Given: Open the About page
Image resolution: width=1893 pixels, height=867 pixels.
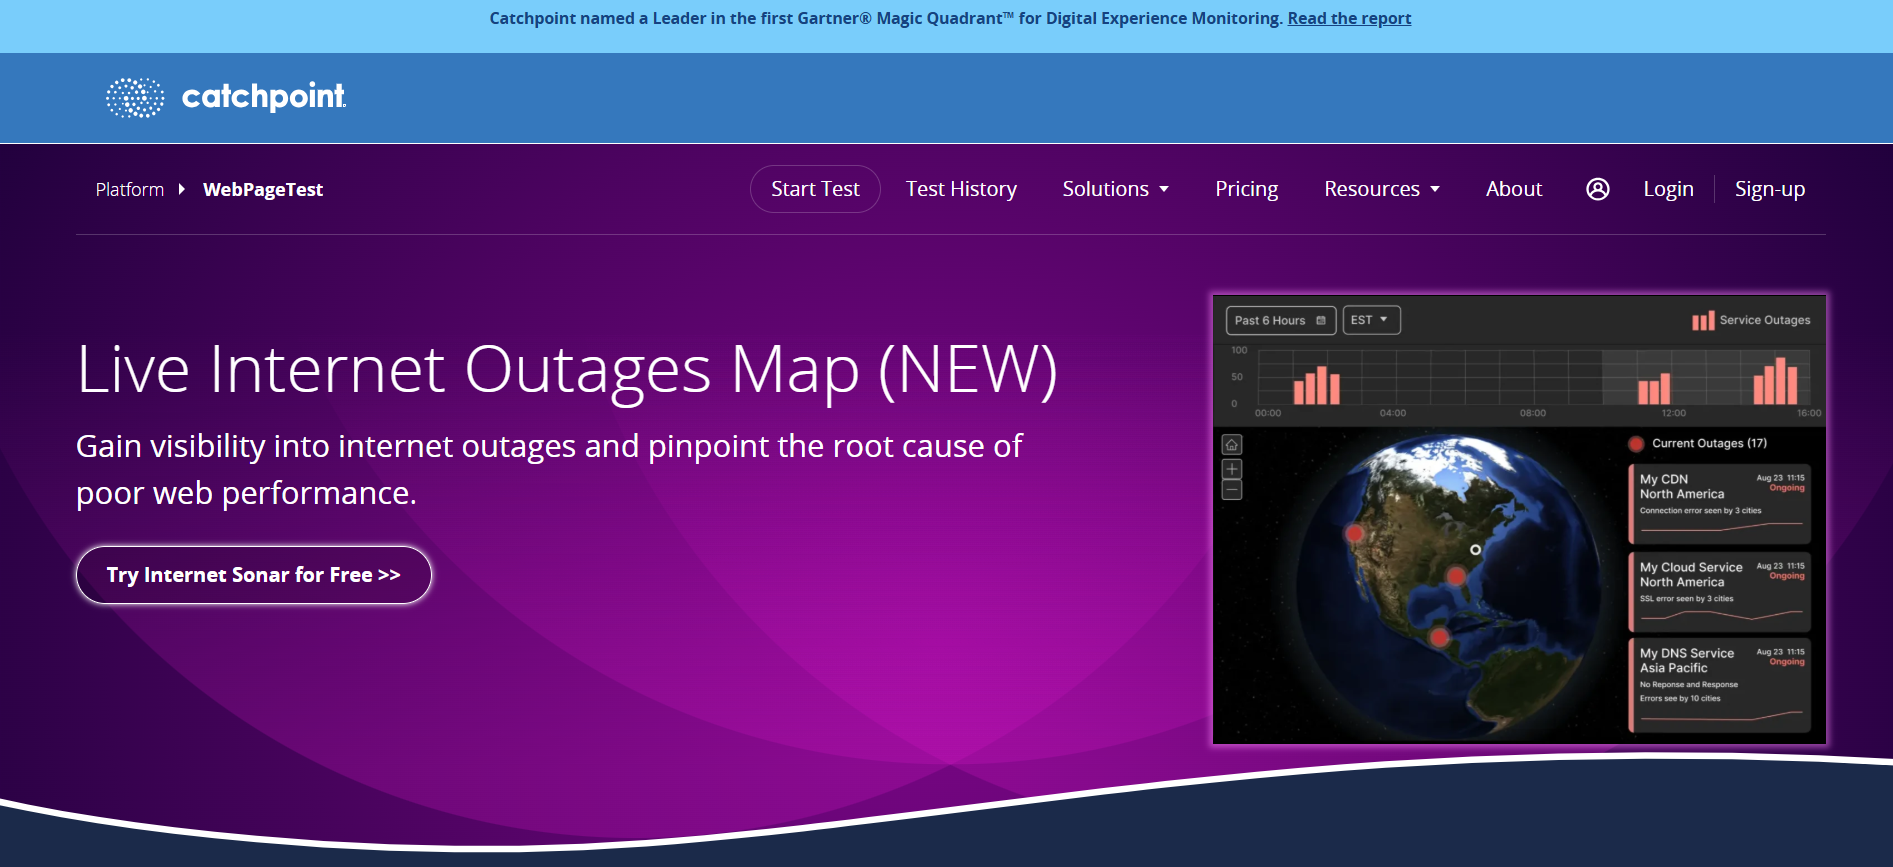Looking at the screenshot, I should [x=1513, y=189].
